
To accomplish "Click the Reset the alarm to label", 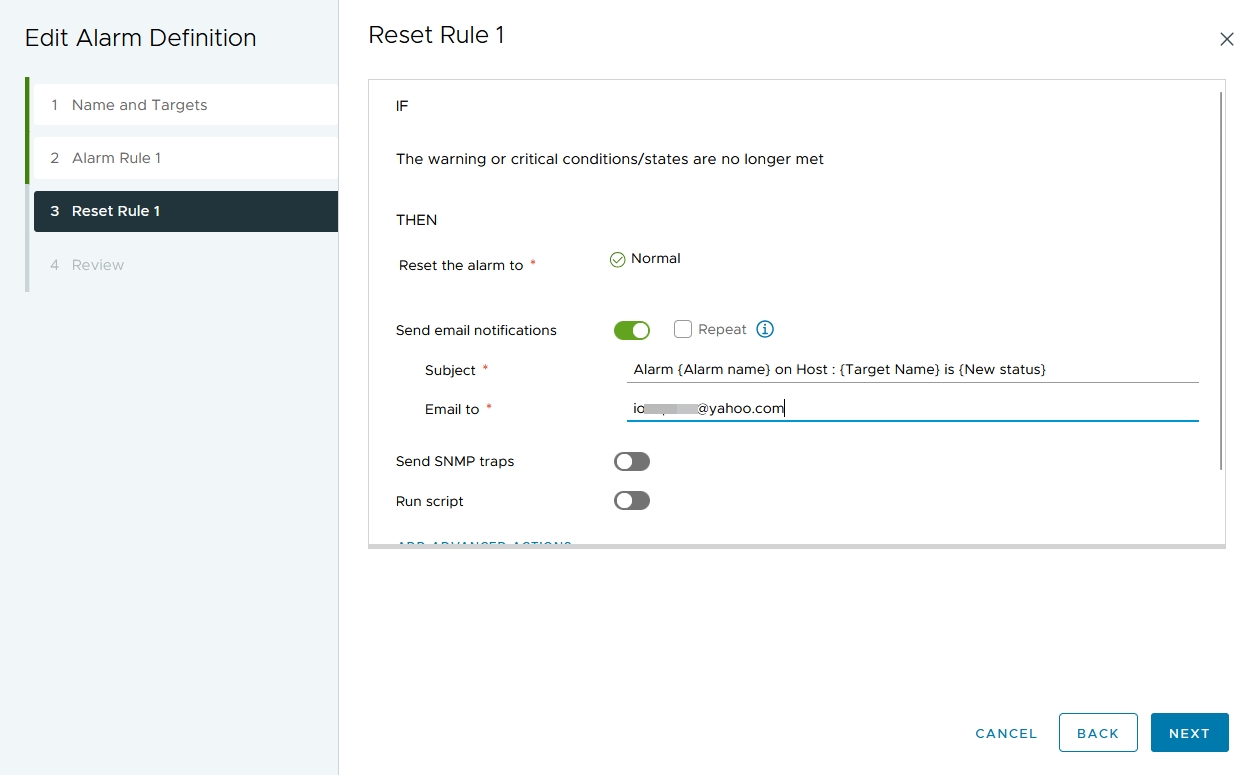I will click(x=460, y=265).
